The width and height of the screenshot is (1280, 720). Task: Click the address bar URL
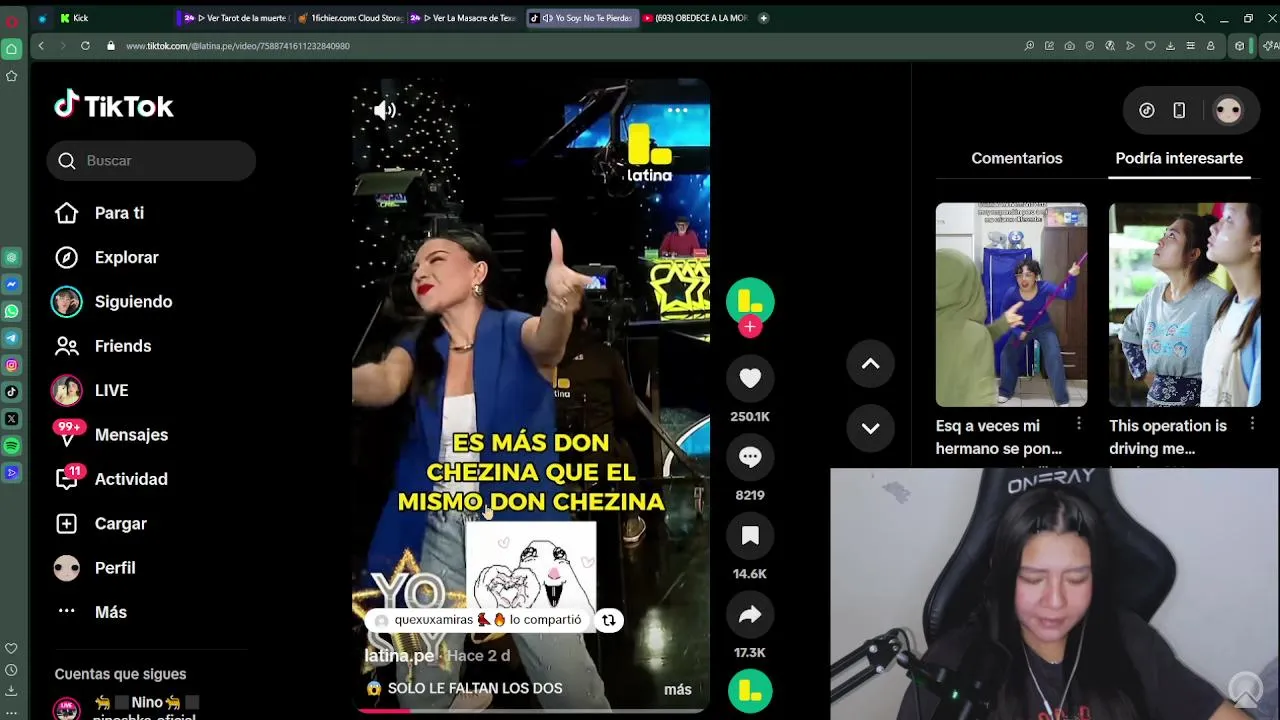click(x=238, y=46)
